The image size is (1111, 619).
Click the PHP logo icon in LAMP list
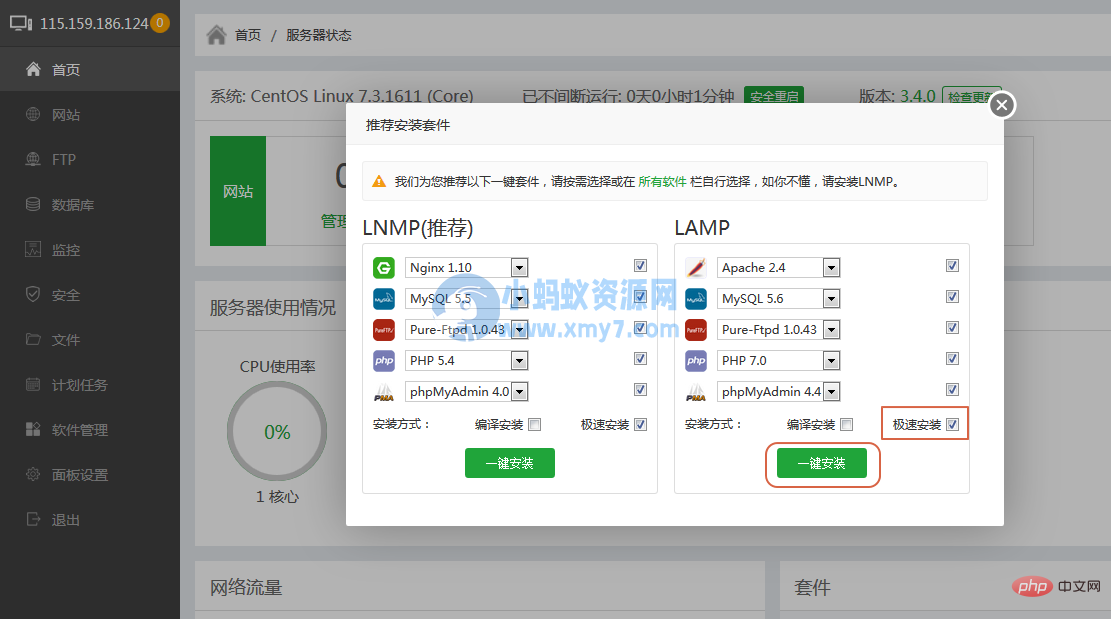[696, 361]
